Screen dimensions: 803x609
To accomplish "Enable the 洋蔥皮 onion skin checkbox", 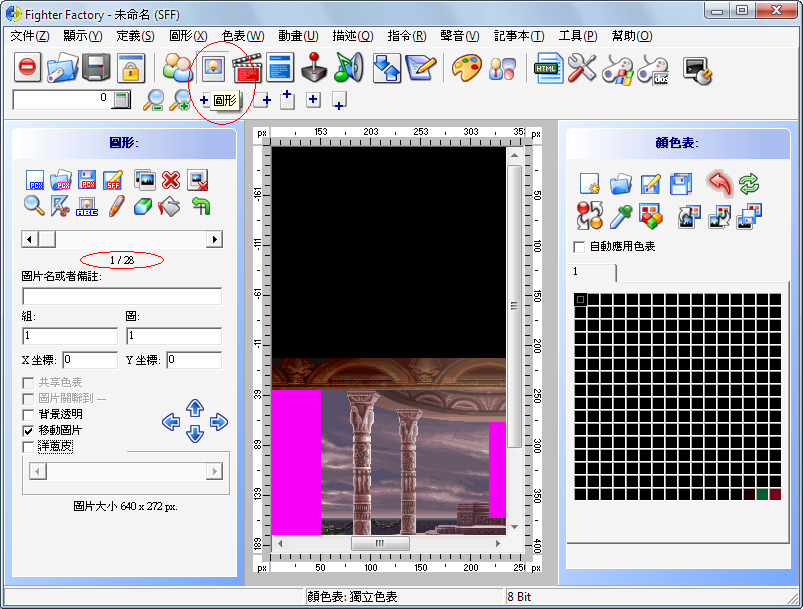I will coord(28,447).
